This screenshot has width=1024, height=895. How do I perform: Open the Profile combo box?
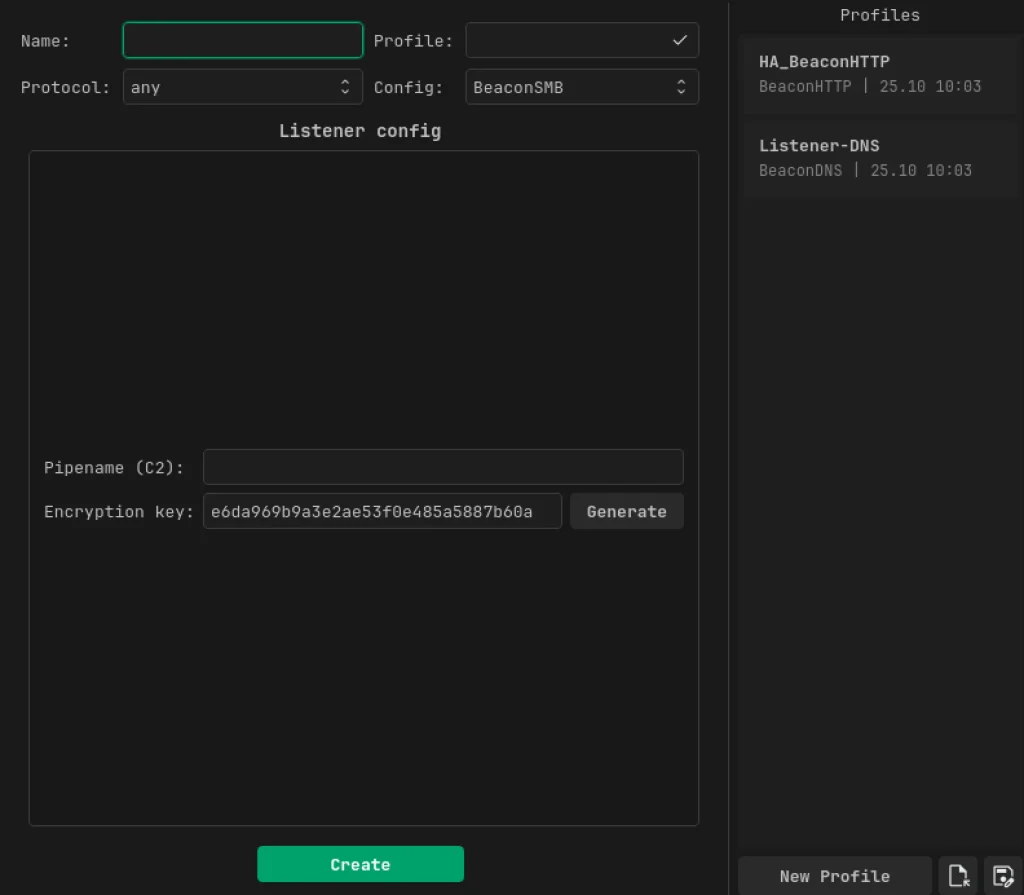click(581, 41)
